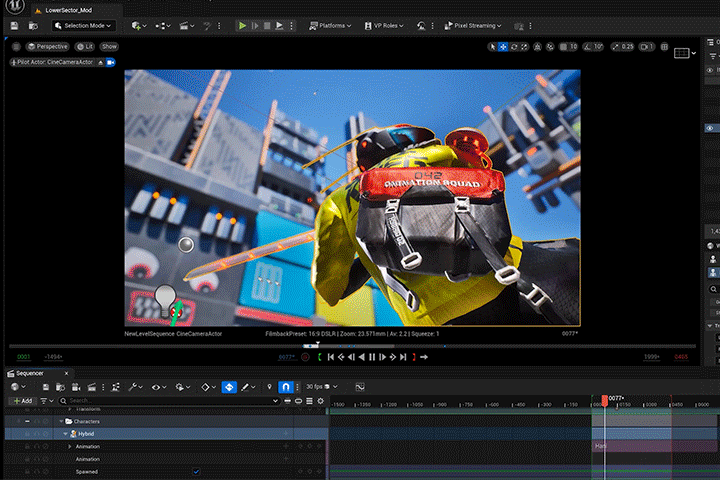Toggle looping arrow in viewport transport
Screen dimensions: 720x480
click(x=424, y=357)
